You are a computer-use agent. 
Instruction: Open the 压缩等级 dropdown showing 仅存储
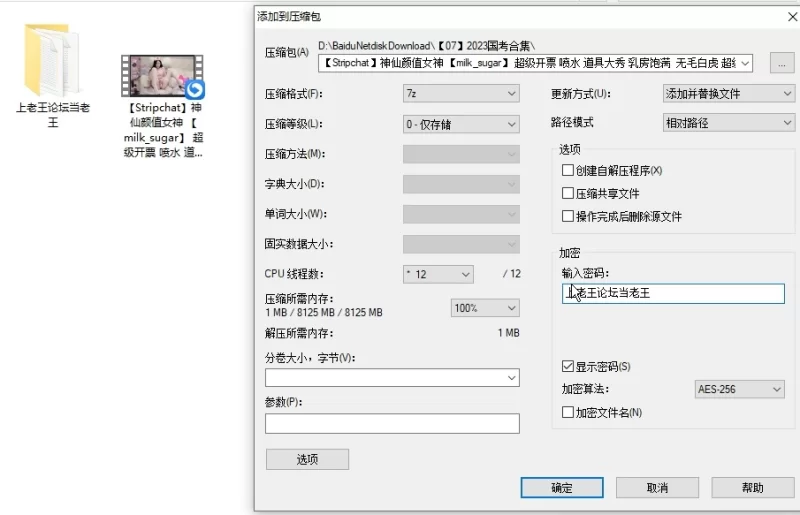pyautogui.click(x=461, y=125)
